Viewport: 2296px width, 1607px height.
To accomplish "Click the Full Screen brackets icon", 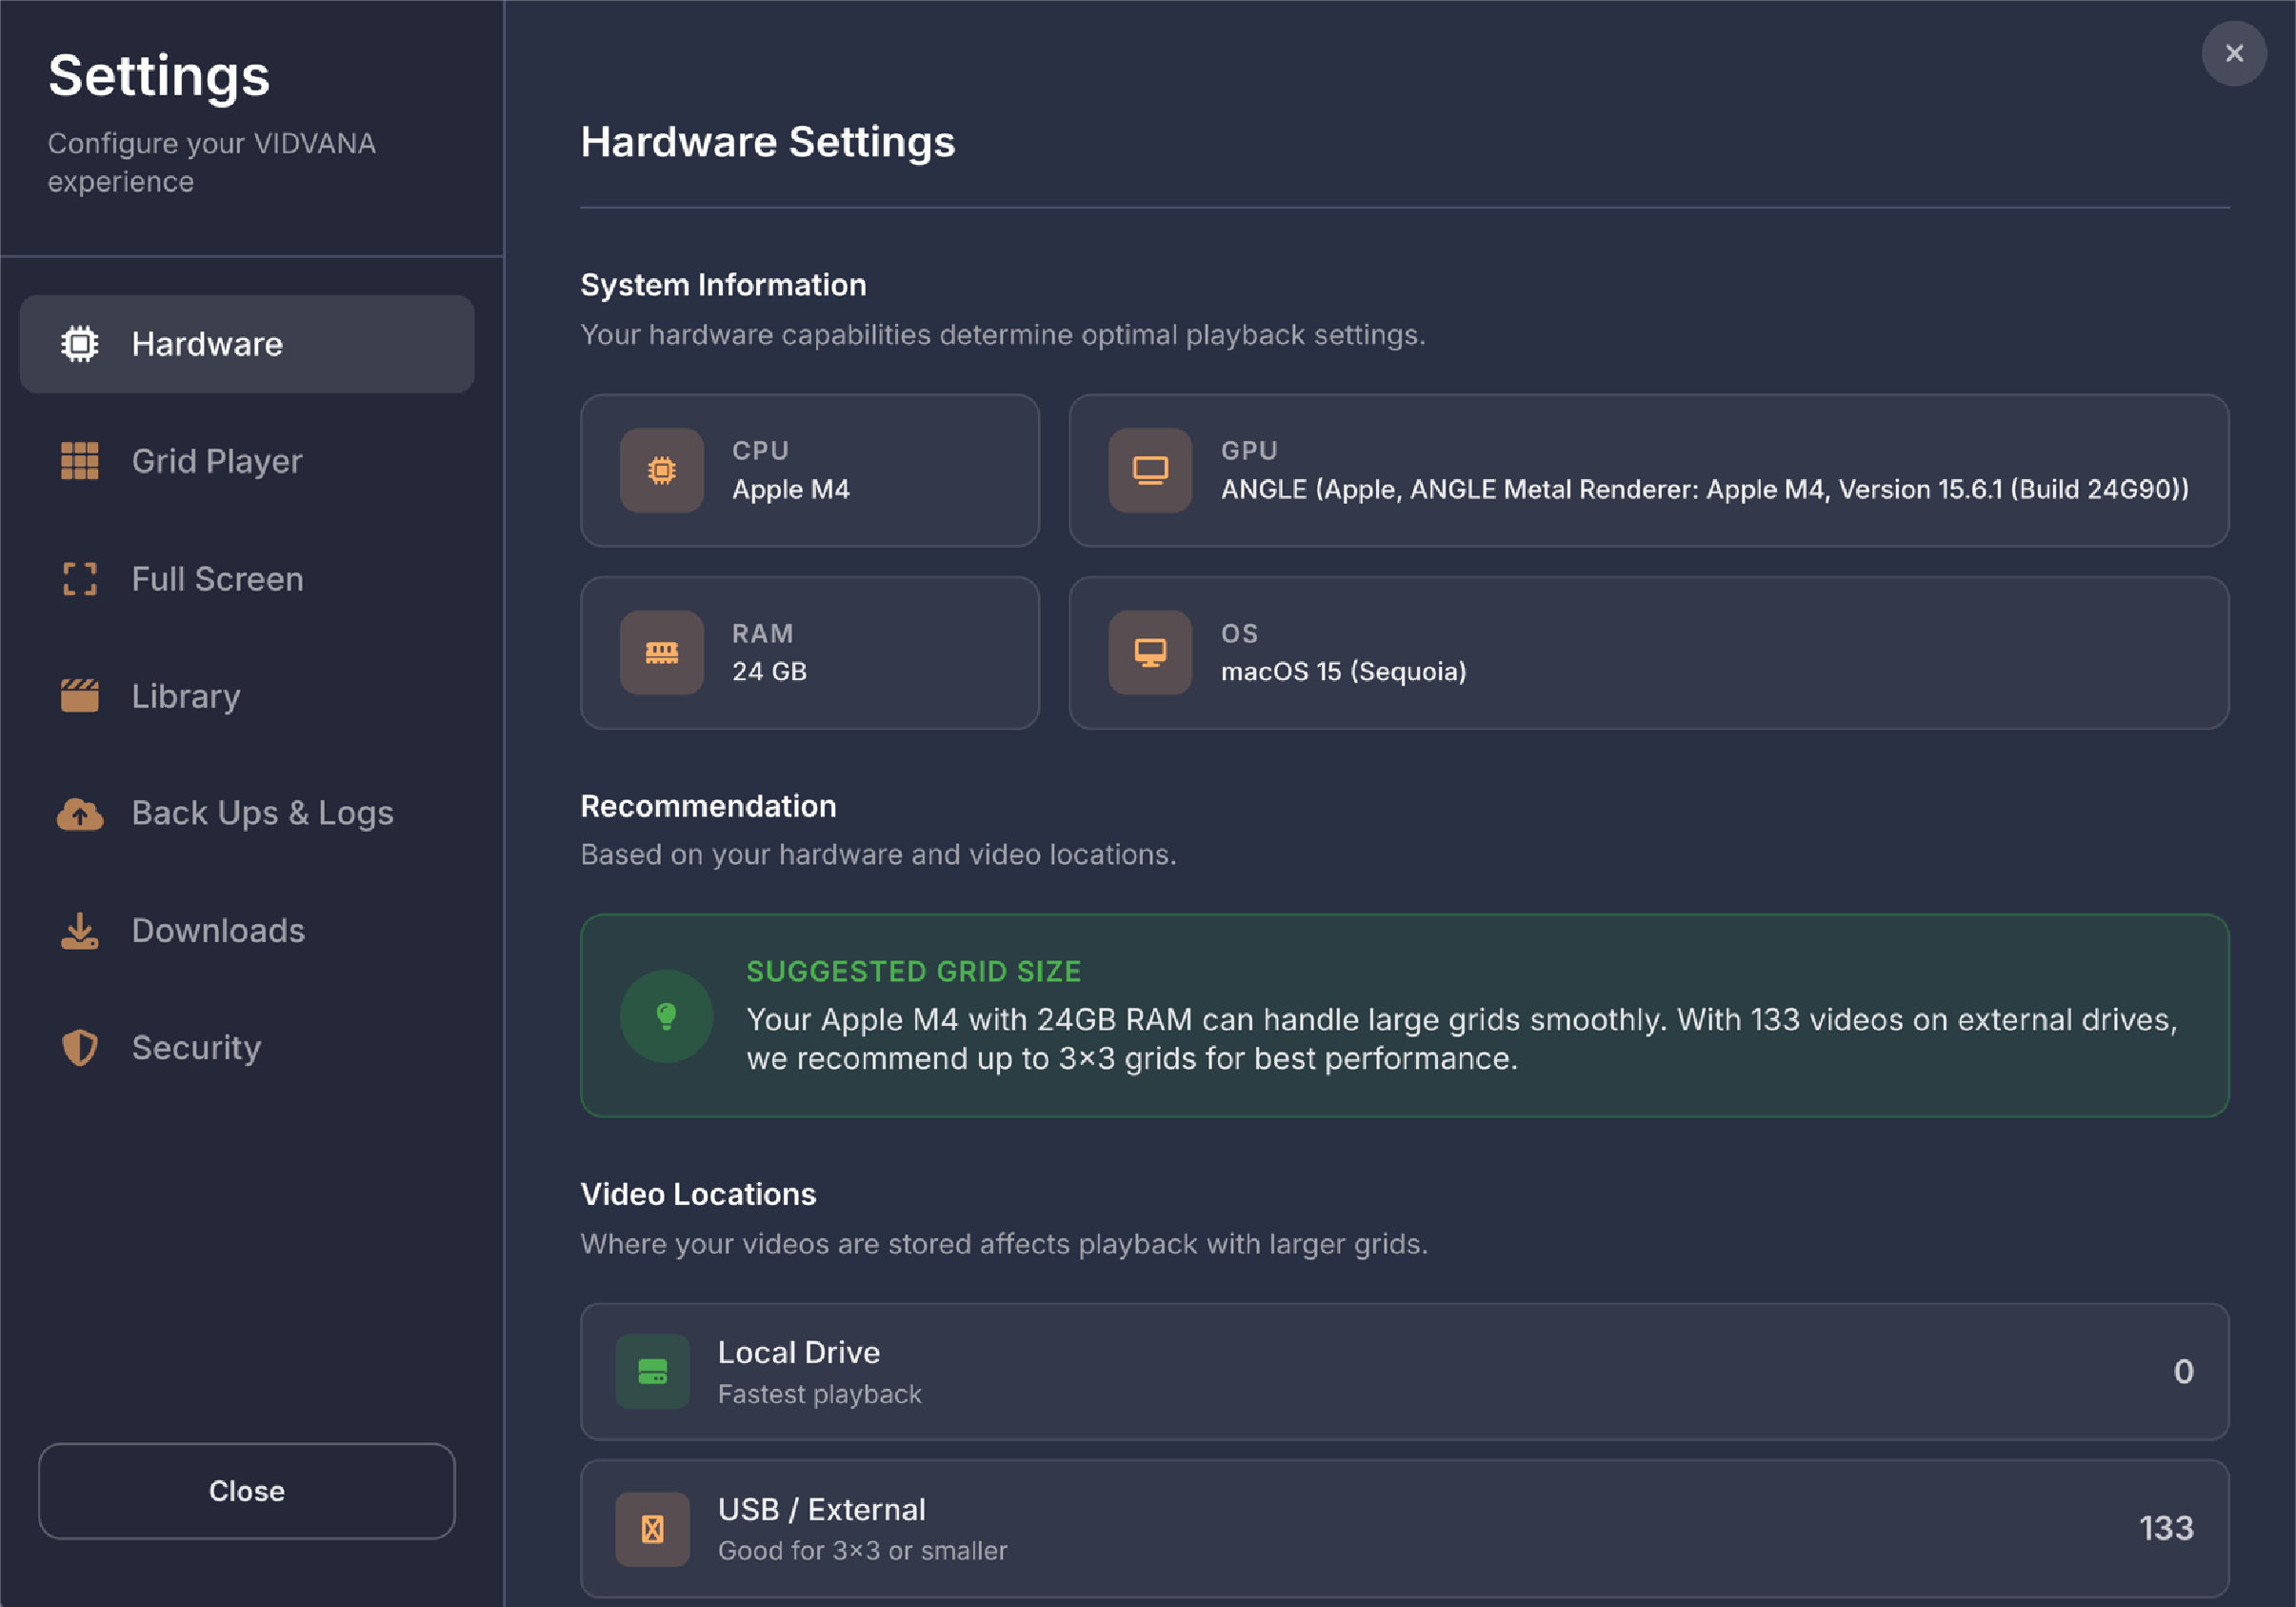I will tap(80, 579).
